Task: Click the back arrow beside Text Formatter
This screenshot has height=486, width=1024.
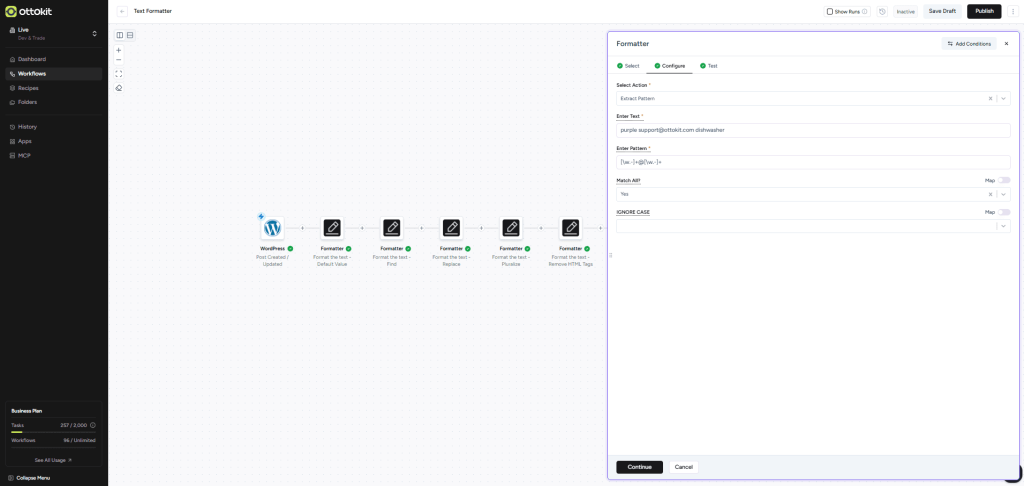Action: coord(122,11)
